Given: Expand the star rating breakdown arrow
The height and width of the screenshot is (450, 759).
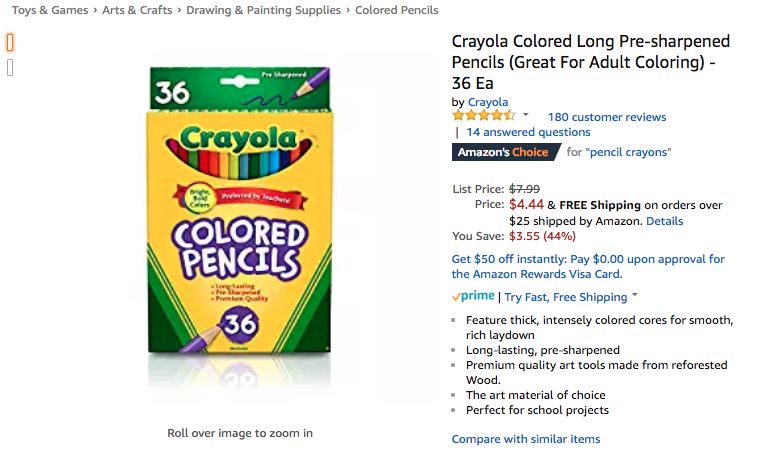Looking at the screenshot, I should pyautogui.click(x=526, y=116).
